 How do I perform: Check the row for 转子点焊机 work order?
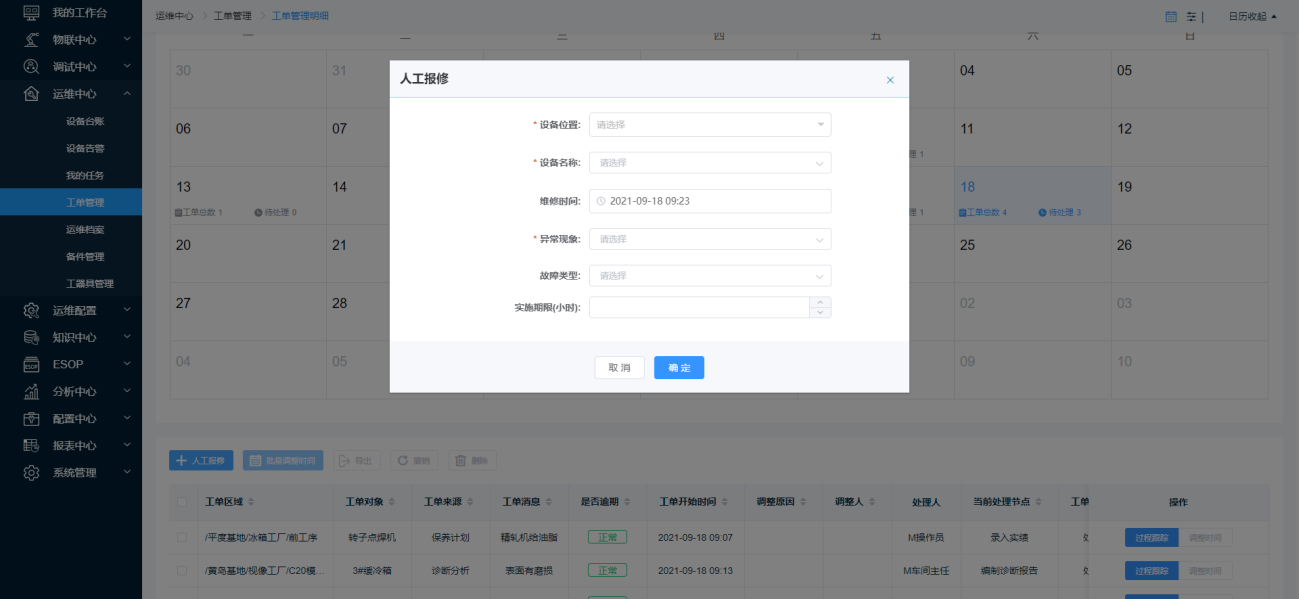point(182,537)
